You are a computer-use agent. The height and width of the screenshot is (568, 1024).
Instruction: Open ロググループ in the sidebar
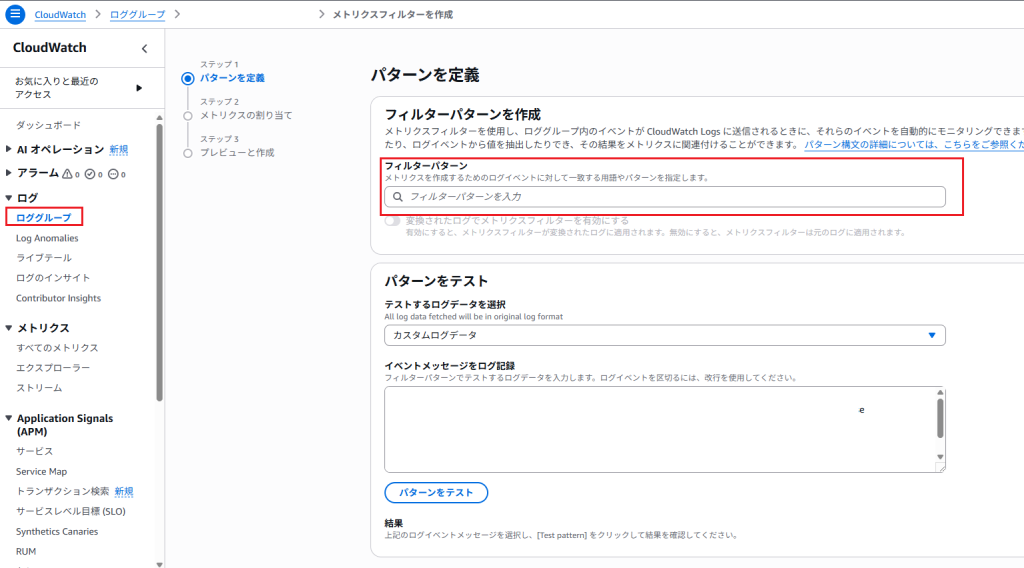(44, 217)
